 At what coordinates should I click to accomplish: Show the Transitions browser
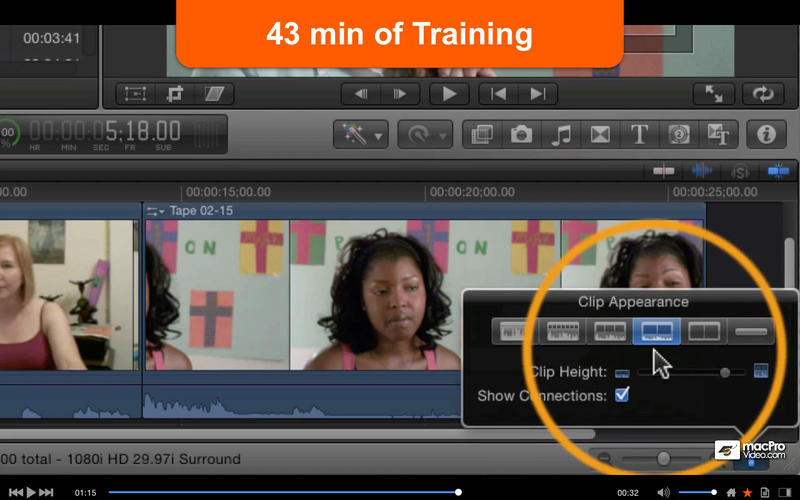pyautogui.click(x=600, y=134)
